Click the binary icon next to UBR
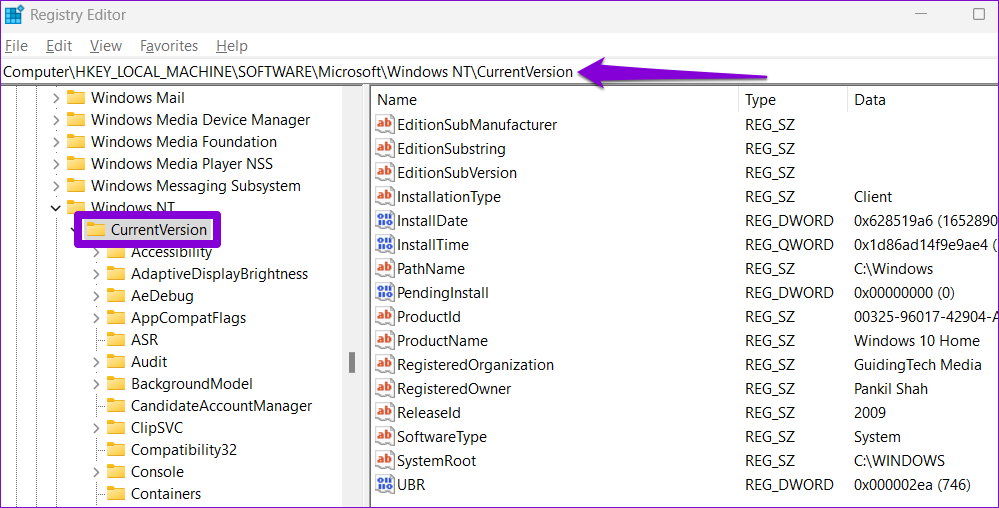Image resolution: width=999 pixels, height=508 pixels. click(385, 485)
